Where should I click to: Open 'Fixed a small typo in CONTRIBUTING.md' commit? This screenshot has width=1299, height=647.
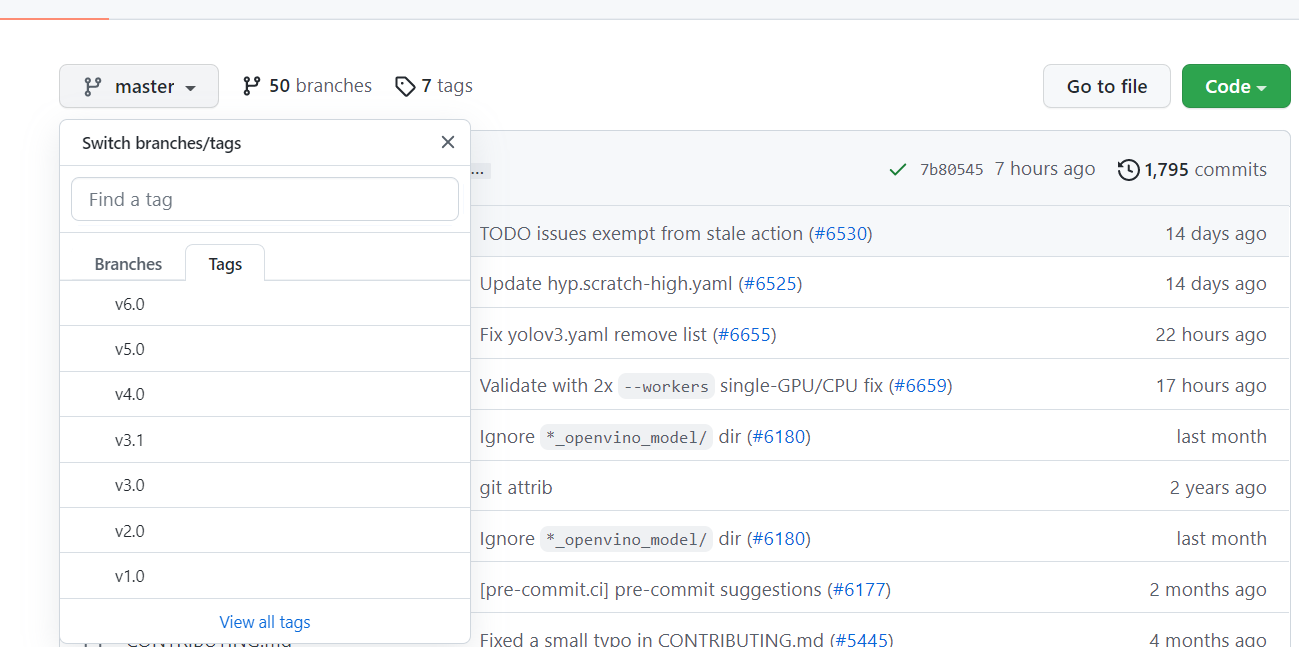tap(652, 640)
